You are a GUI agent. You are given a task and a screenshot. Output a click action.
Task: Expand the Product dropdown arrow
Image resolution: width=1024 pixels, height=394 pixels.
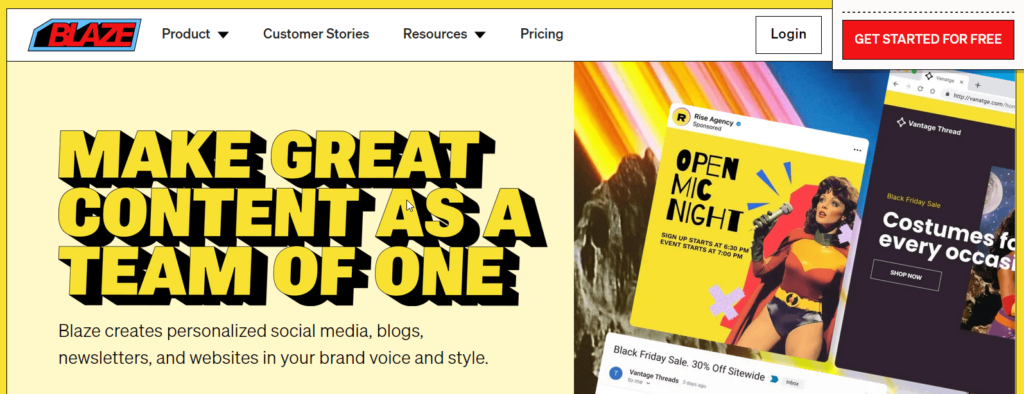point(223,35)
